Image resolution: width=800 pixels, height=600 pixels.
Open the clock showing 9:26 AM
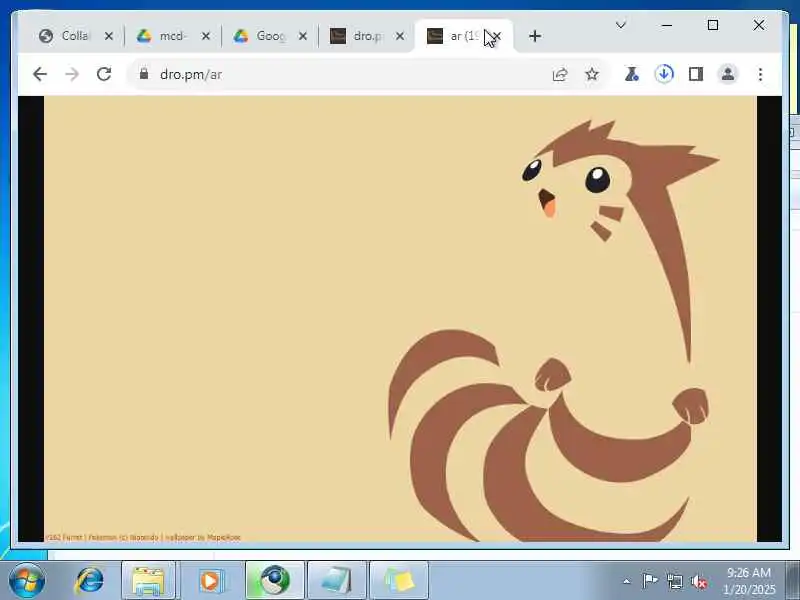[x=749, y=581]
